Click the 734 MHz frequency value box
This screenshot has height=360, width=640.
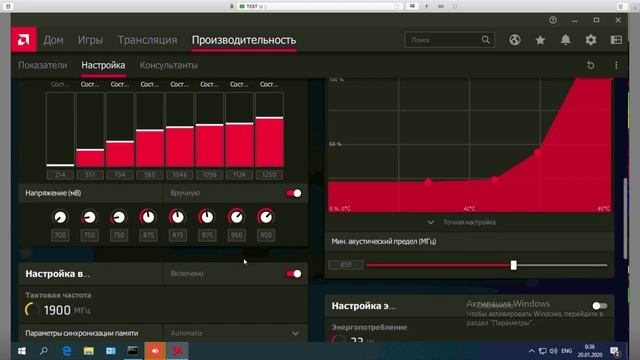point(120,175)
